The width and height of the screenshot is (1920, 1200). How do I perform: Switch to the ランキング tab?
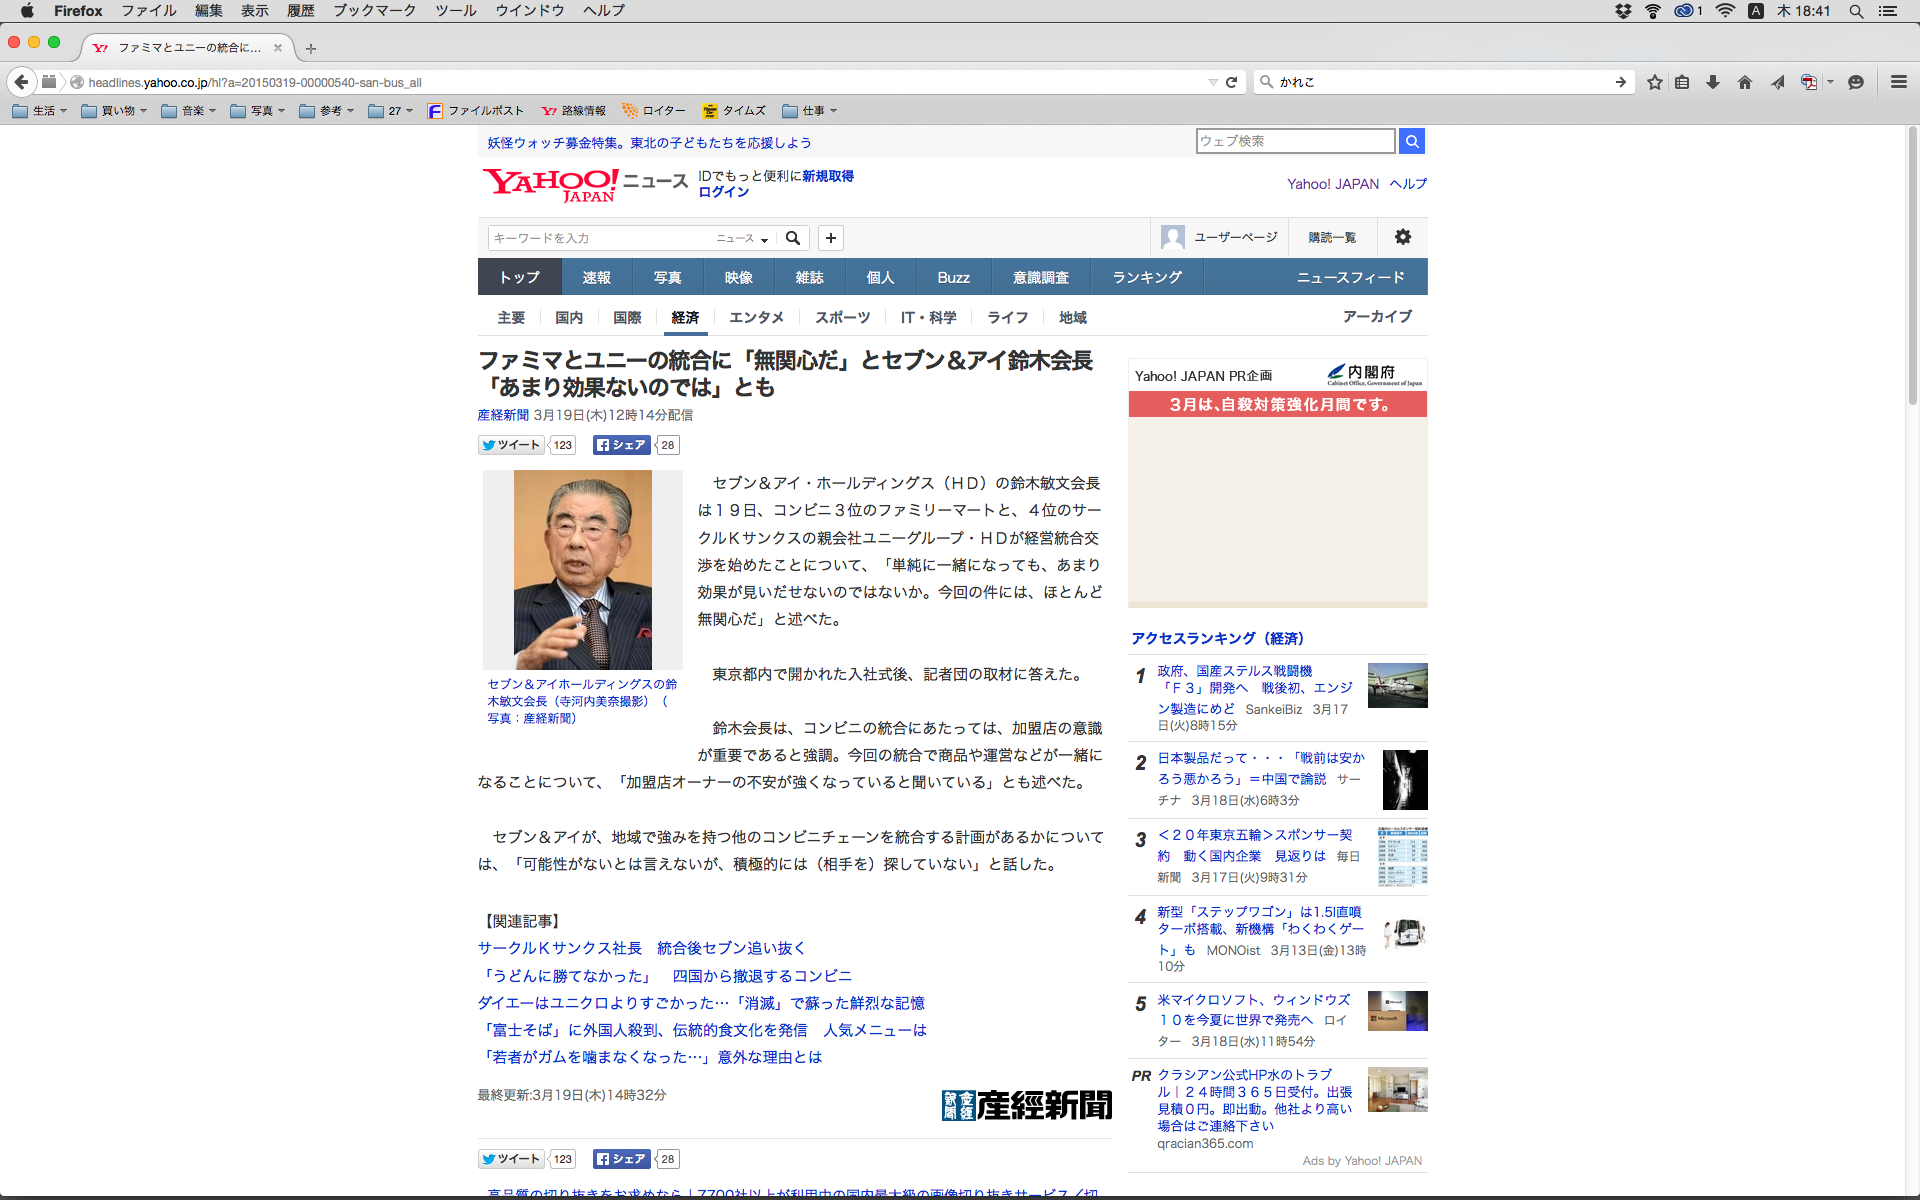click(x=1147, y=277)
